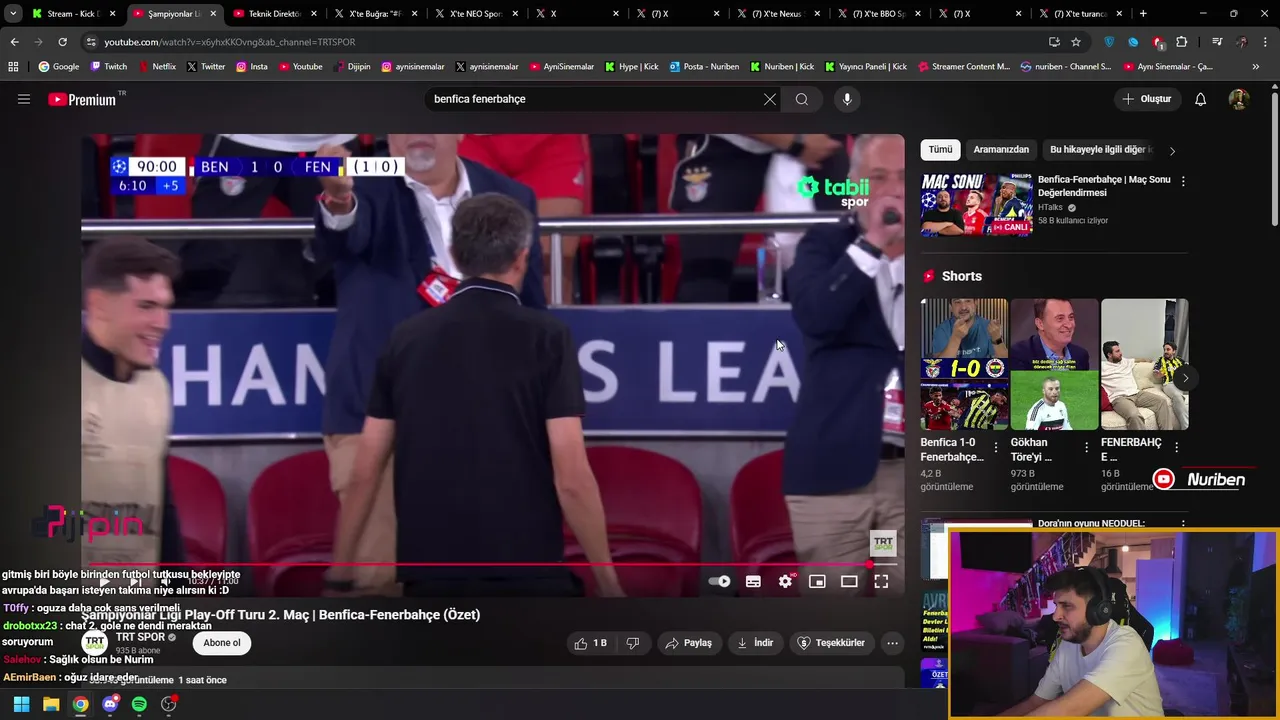The height and width of the screenshot is (720, 1280).
Task: Dislike the video
Action: 633,643
